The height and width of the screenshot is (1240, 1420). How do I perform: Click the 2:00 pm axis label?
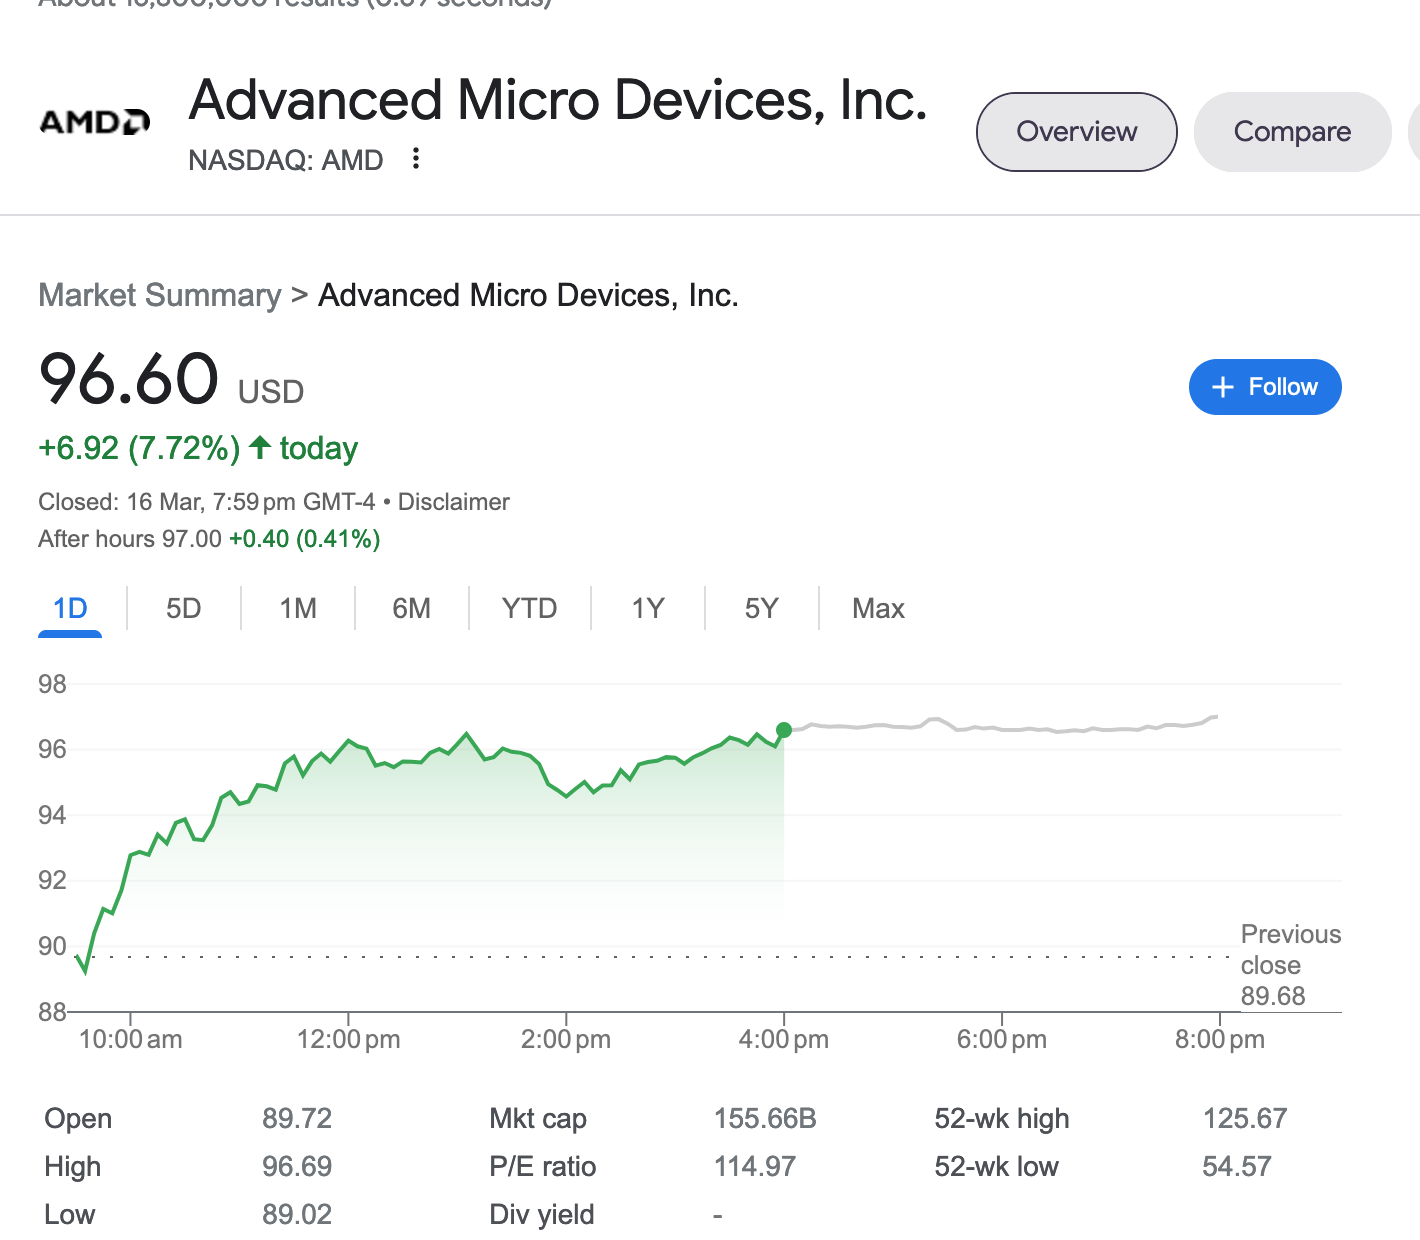pyautogui.click(x=566, y=1039)
